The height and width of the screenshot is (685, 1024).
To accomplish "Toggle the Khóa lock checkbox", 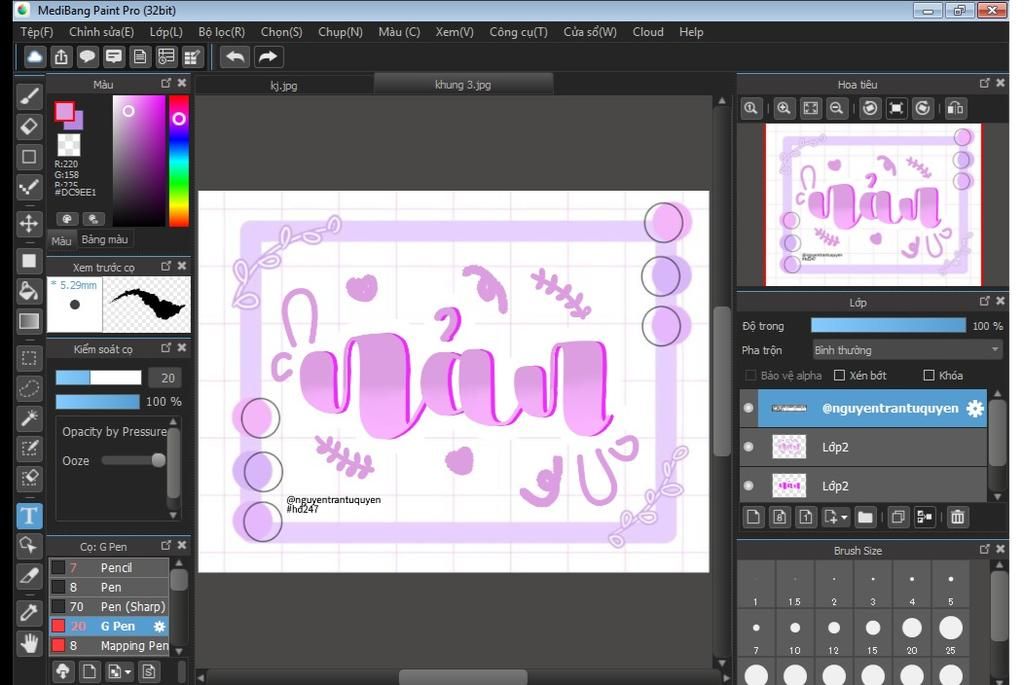I will (929, 375).
